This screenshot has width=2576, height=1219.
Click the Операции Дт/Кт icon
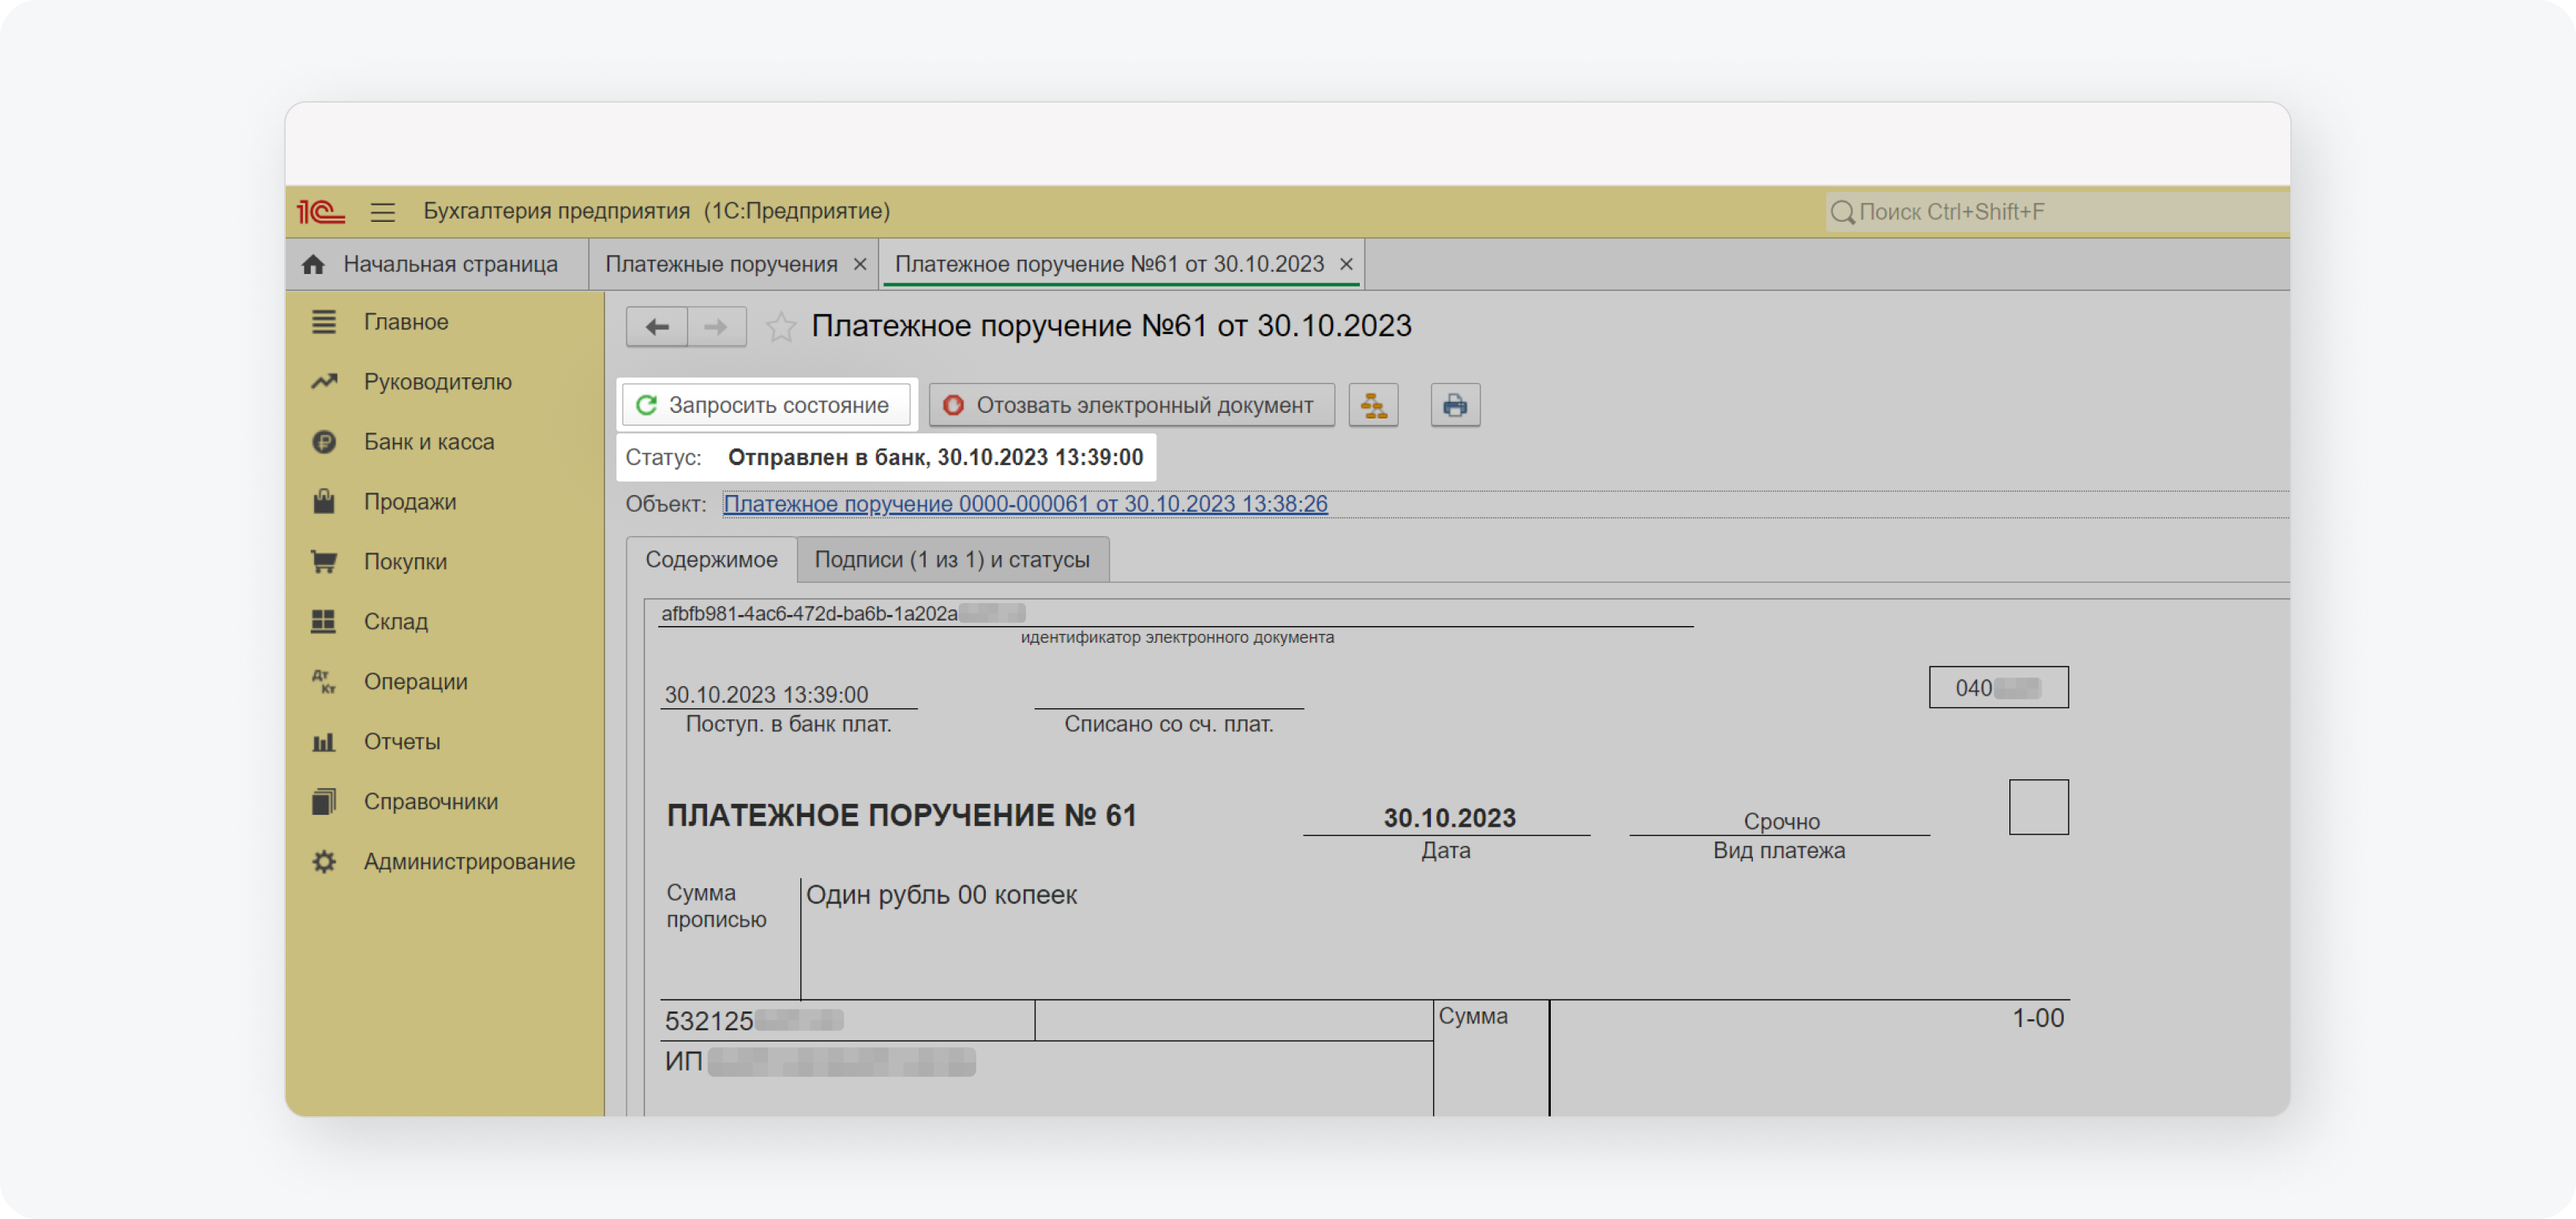323,682
